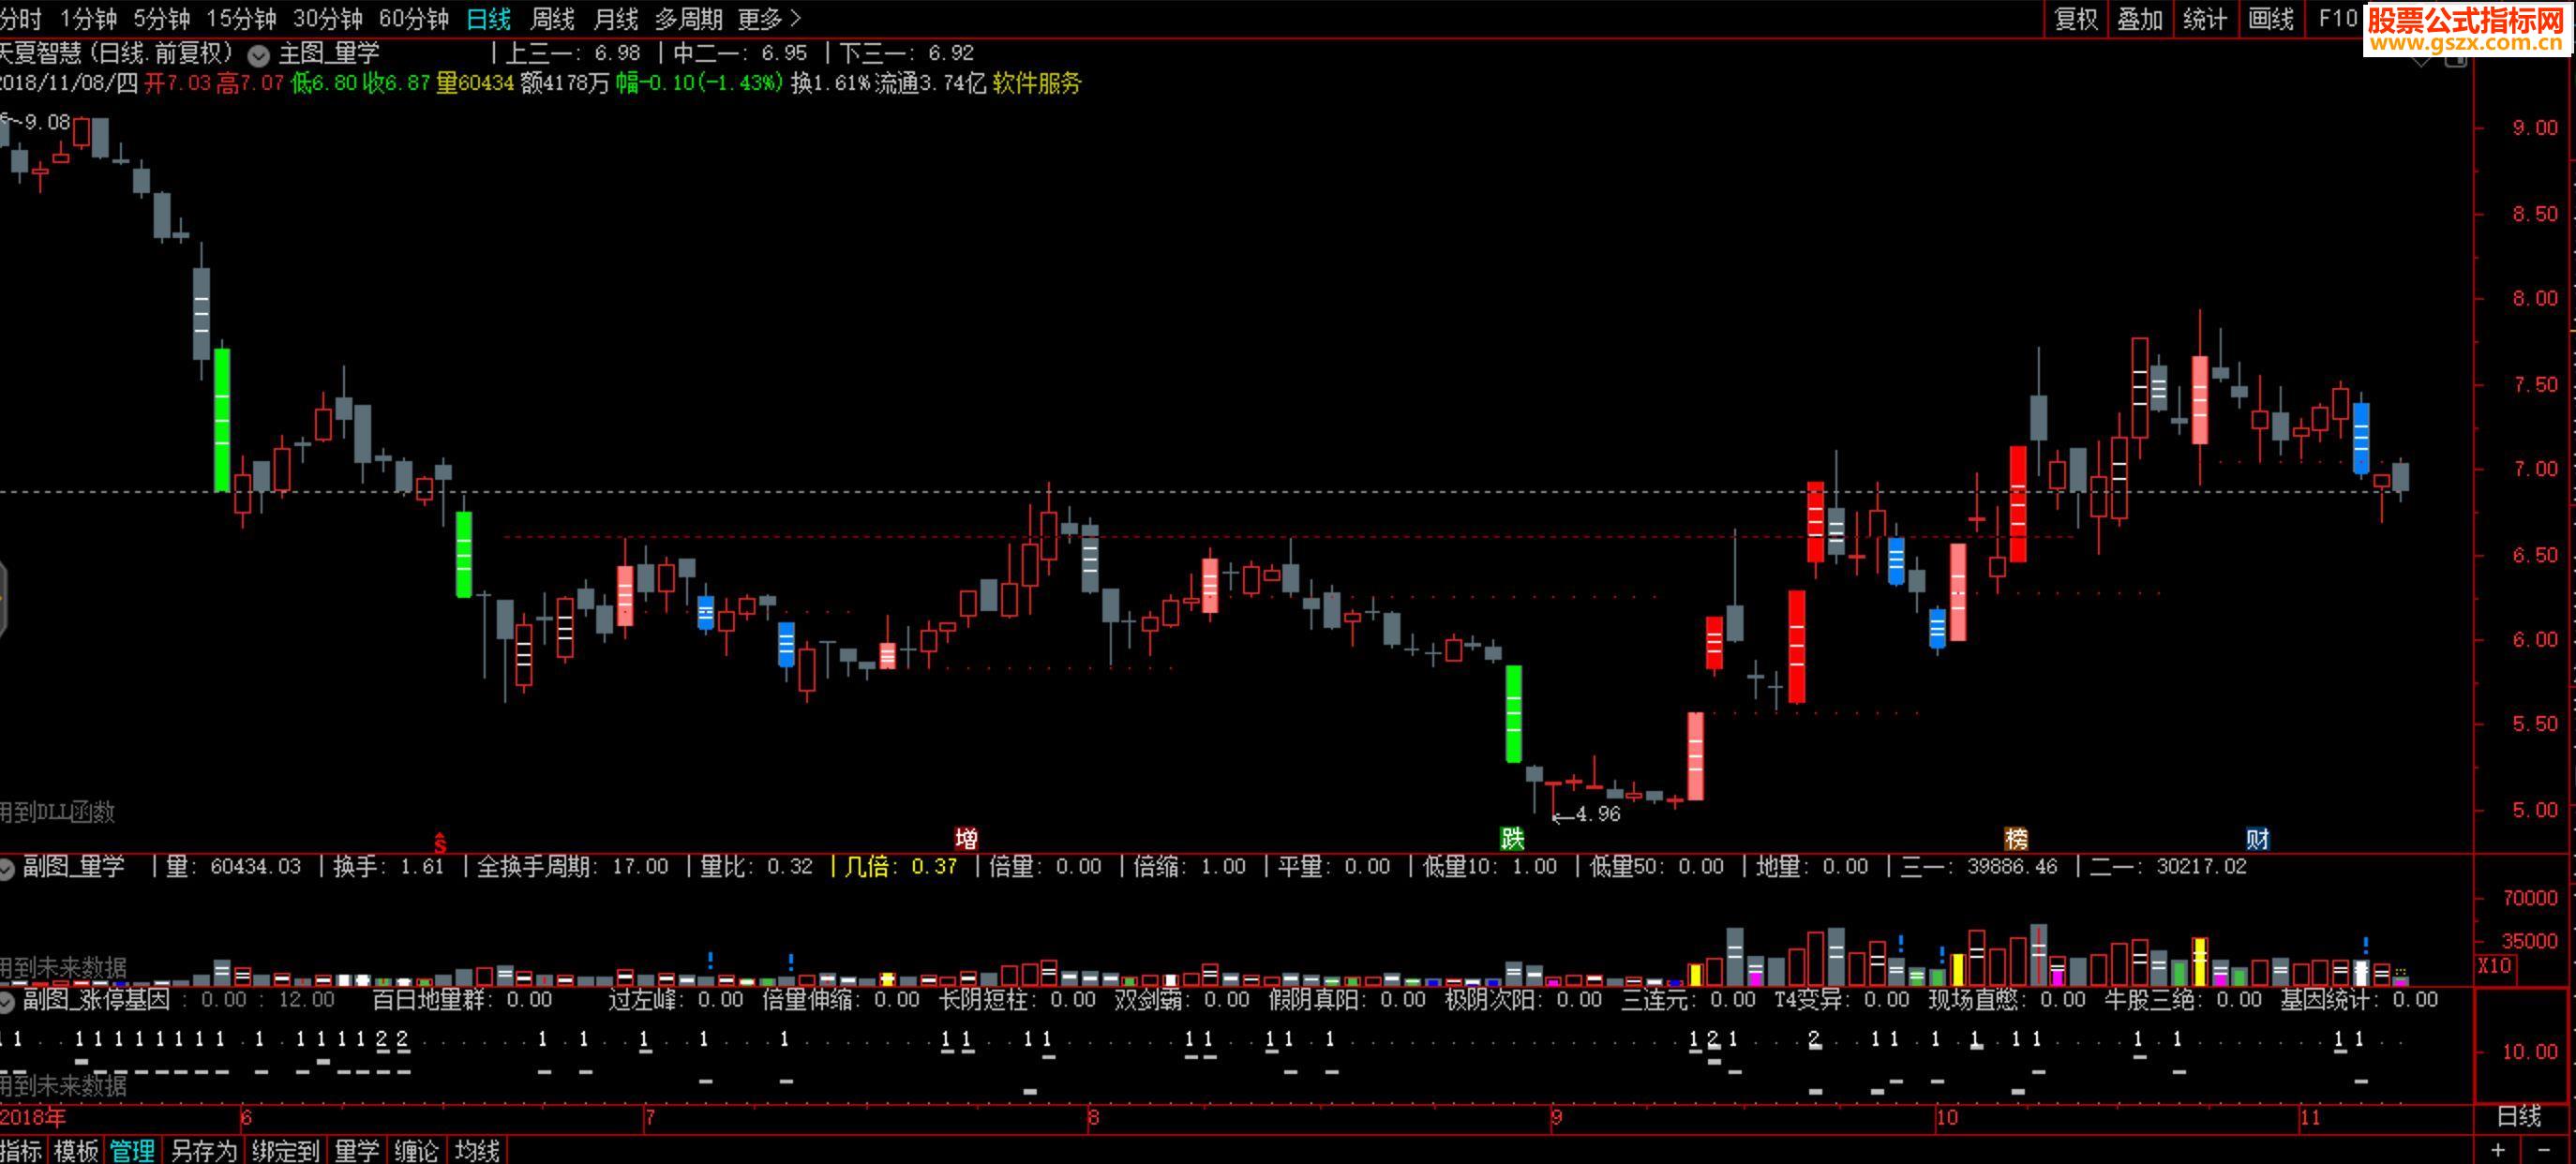Click the 复权 button
The width and height of the screenshot is (2576, 1164).
pyautogui.click(x=2076, y=19)
